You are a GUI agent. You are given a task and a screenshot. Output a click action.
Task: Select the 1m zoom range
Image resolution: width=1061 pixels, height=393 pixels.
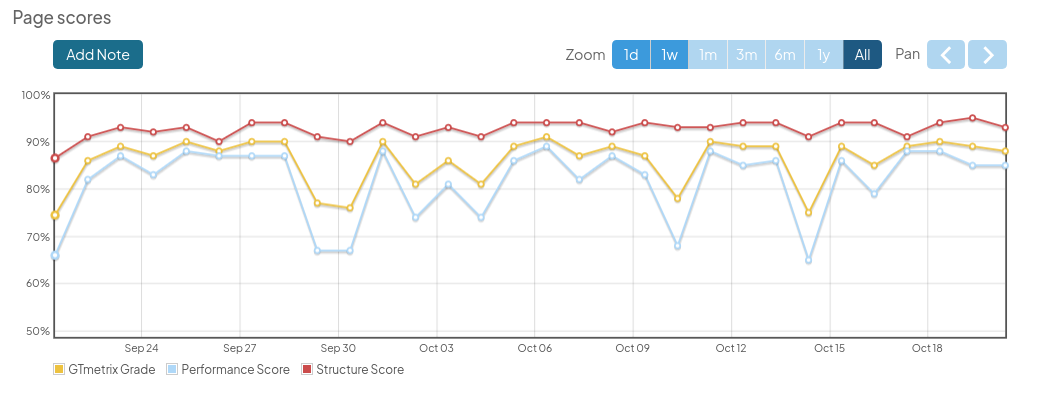click(x=708, y=55)
